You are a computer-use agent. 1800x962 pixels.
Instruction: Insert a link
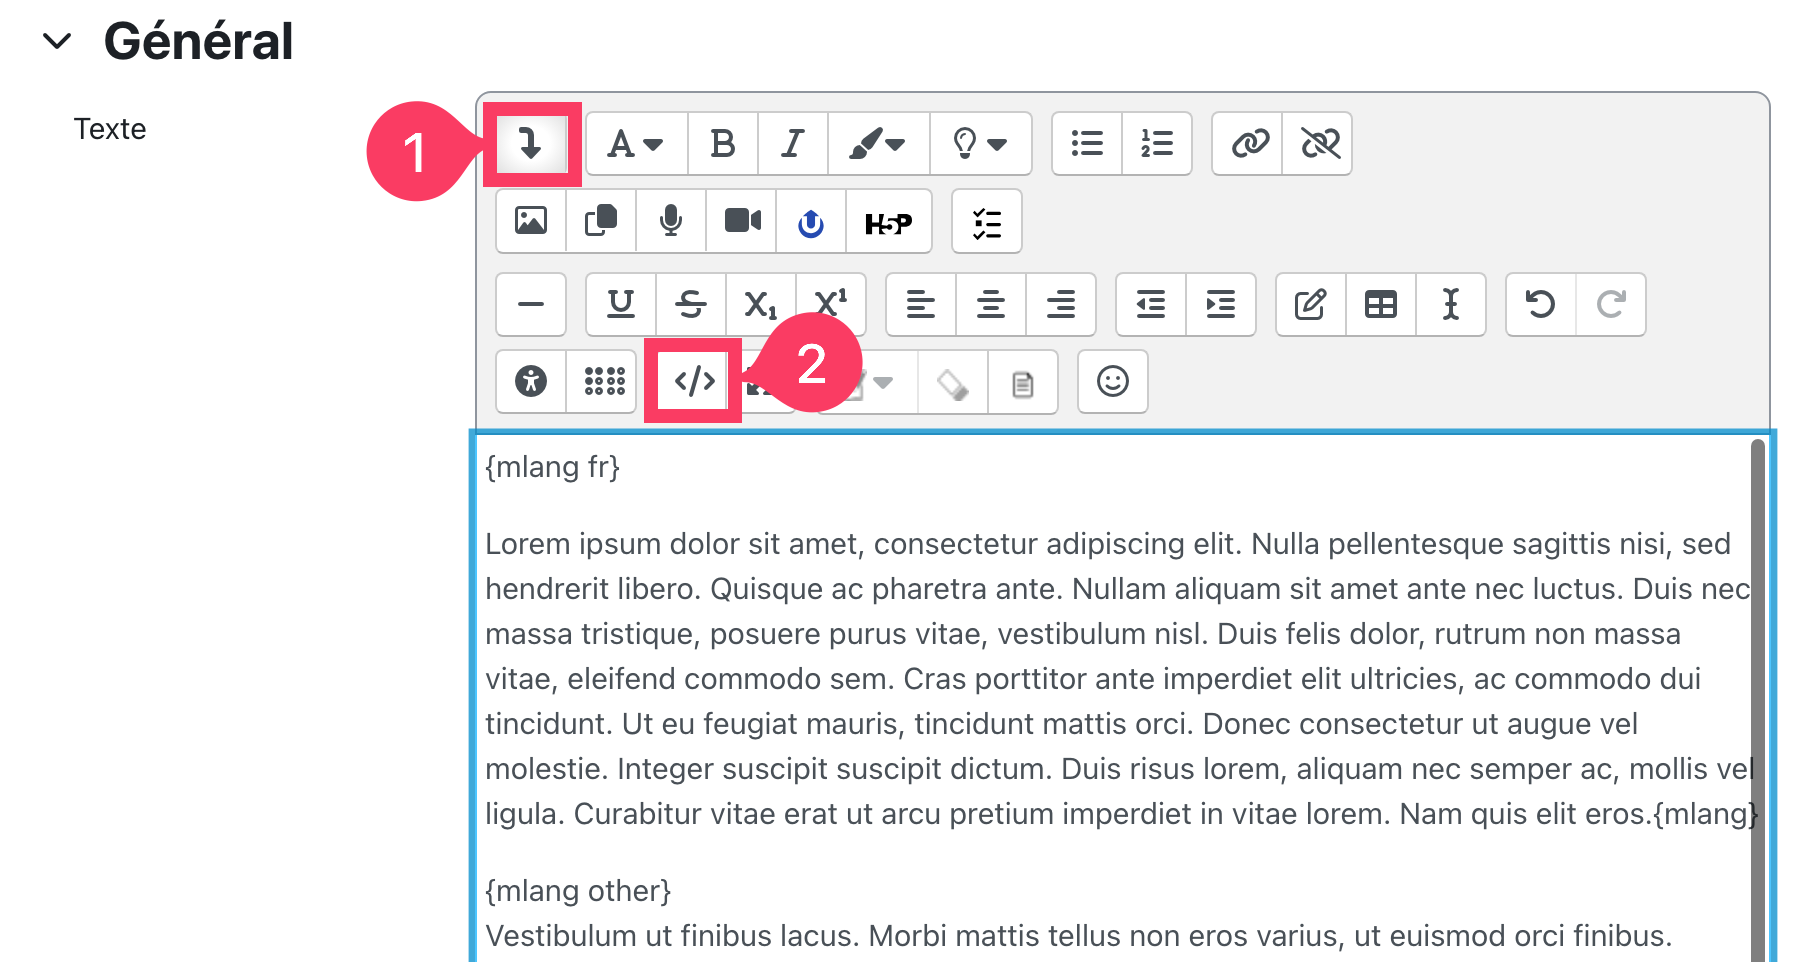pos(1249,144)
